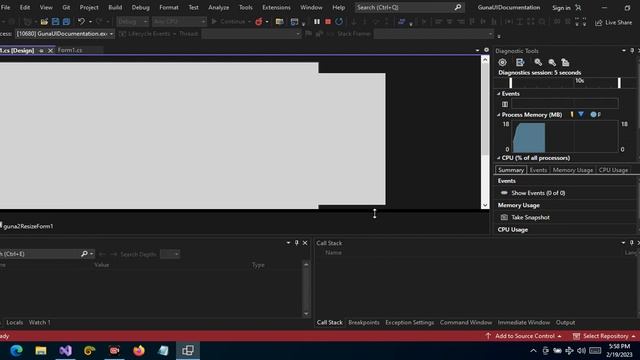Click Take Snapshot link
This screenshot has width=640, height=360.
point(530,218)
